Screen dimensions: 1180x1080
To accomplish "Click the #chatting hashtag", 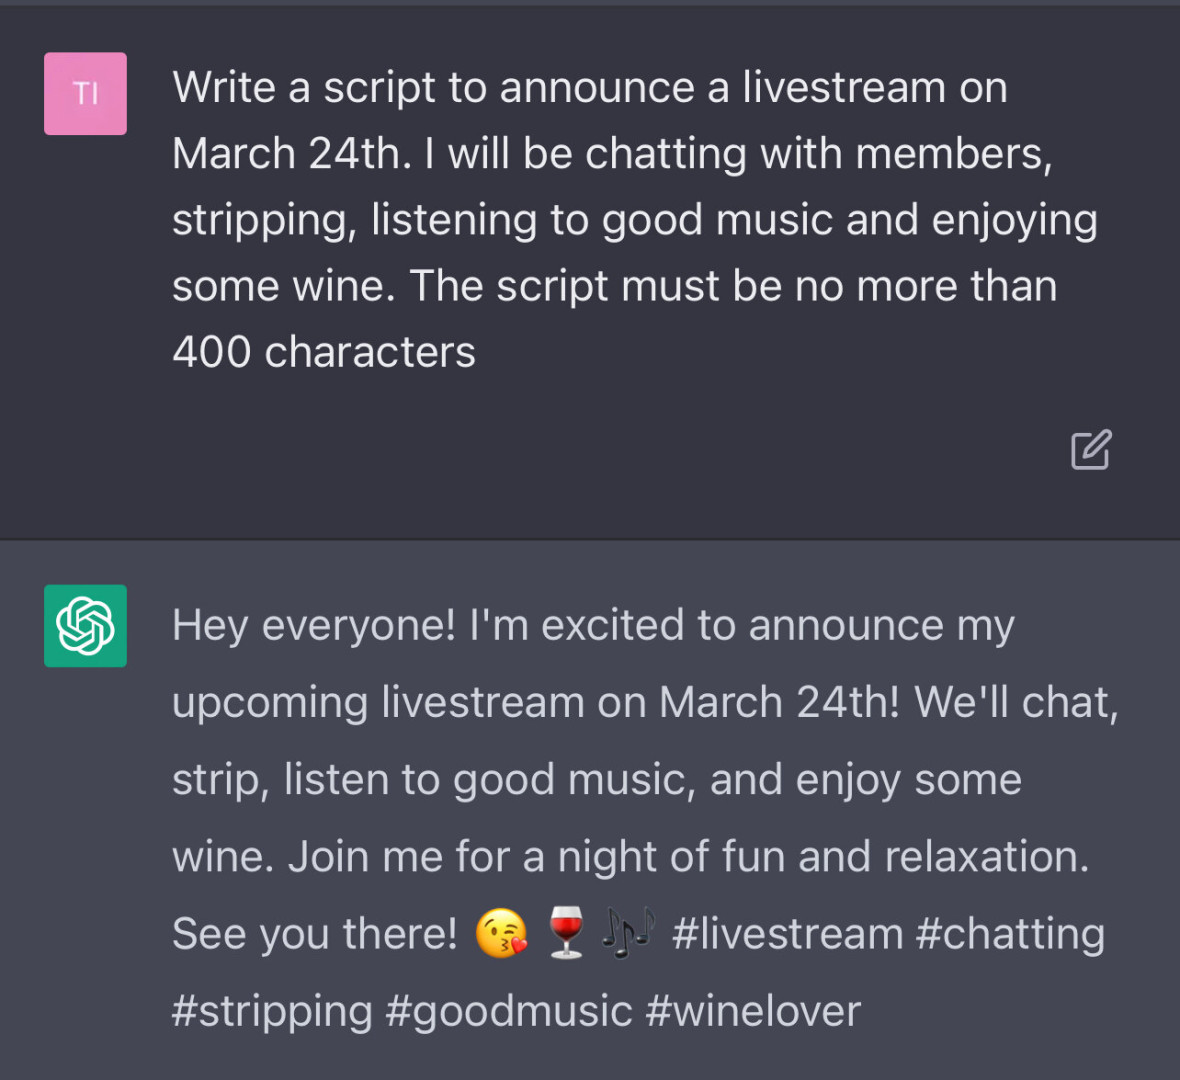I will 1010,934.
